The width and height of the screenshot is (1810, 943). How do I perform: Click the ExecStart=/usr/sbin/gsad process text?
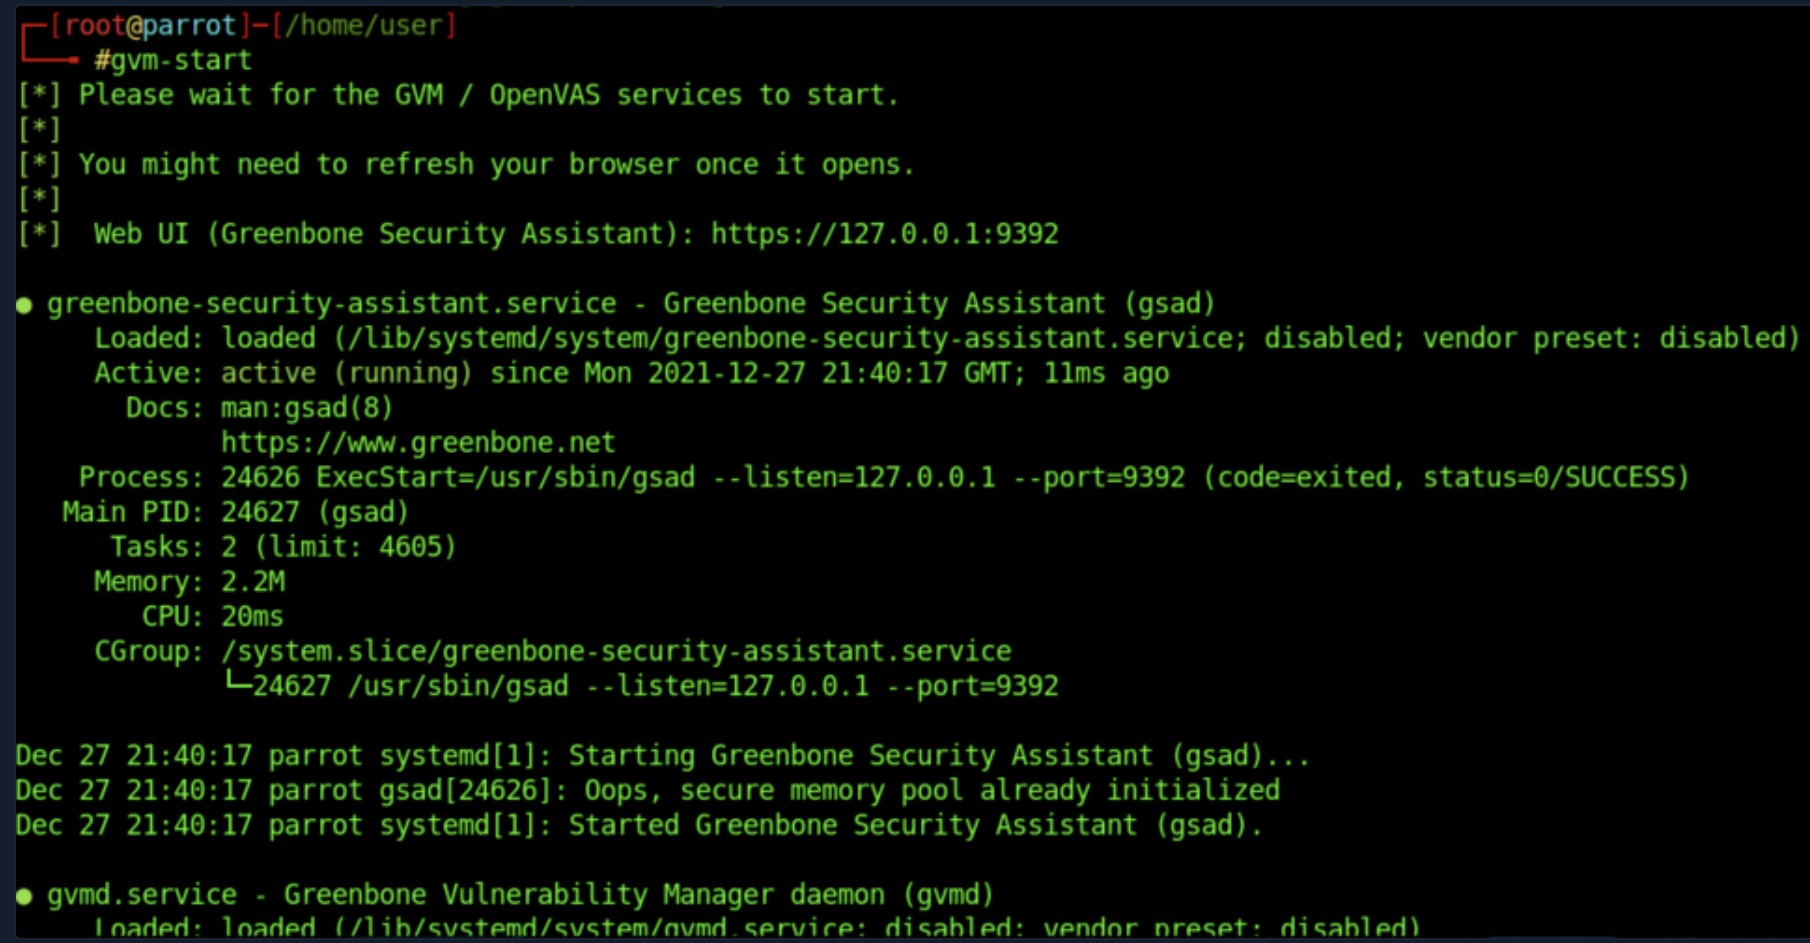tap(506, 477)
